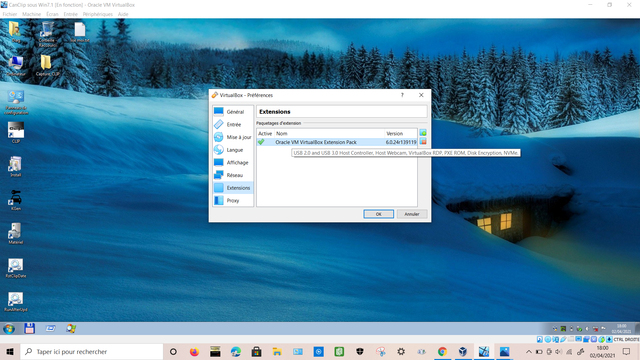Open the Aide menu
This screenshot has width=640, height=360.
tap(123, 14)
